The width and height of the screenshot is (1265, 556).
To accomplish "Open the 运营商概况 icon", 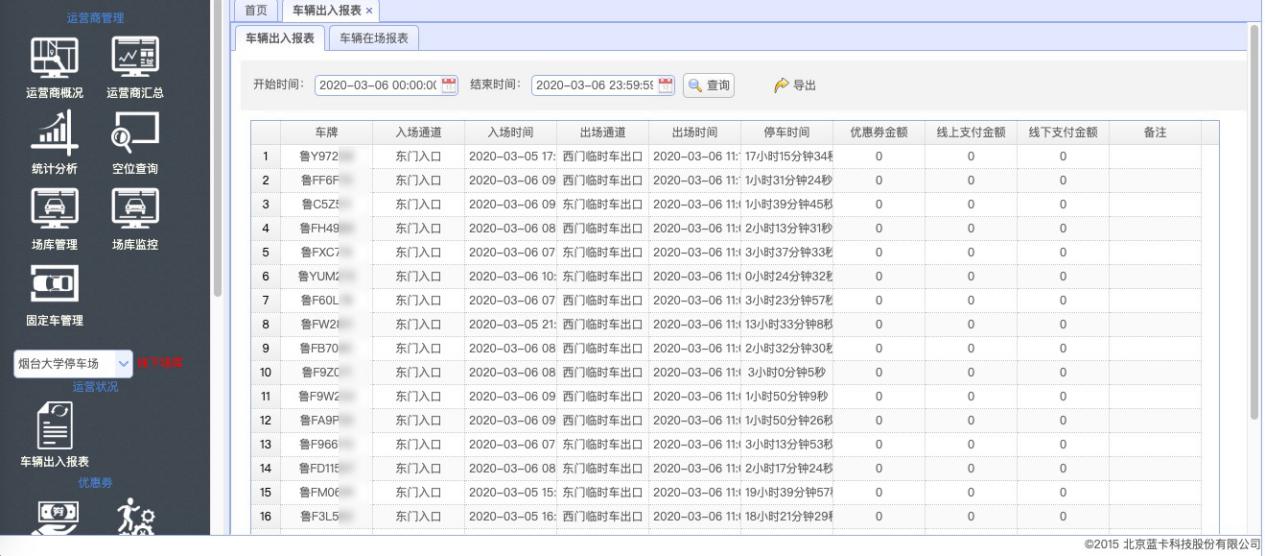I will (x=54, y=58).
